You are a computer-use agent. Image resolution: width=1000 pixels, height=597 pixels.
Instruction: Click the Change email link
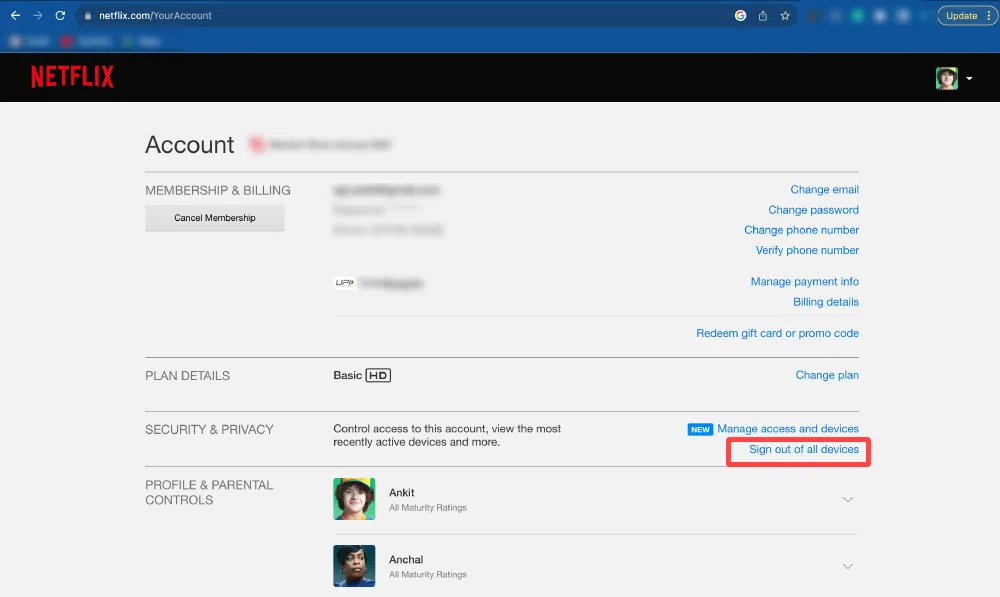pyautogui.click(x=825, y=189)
